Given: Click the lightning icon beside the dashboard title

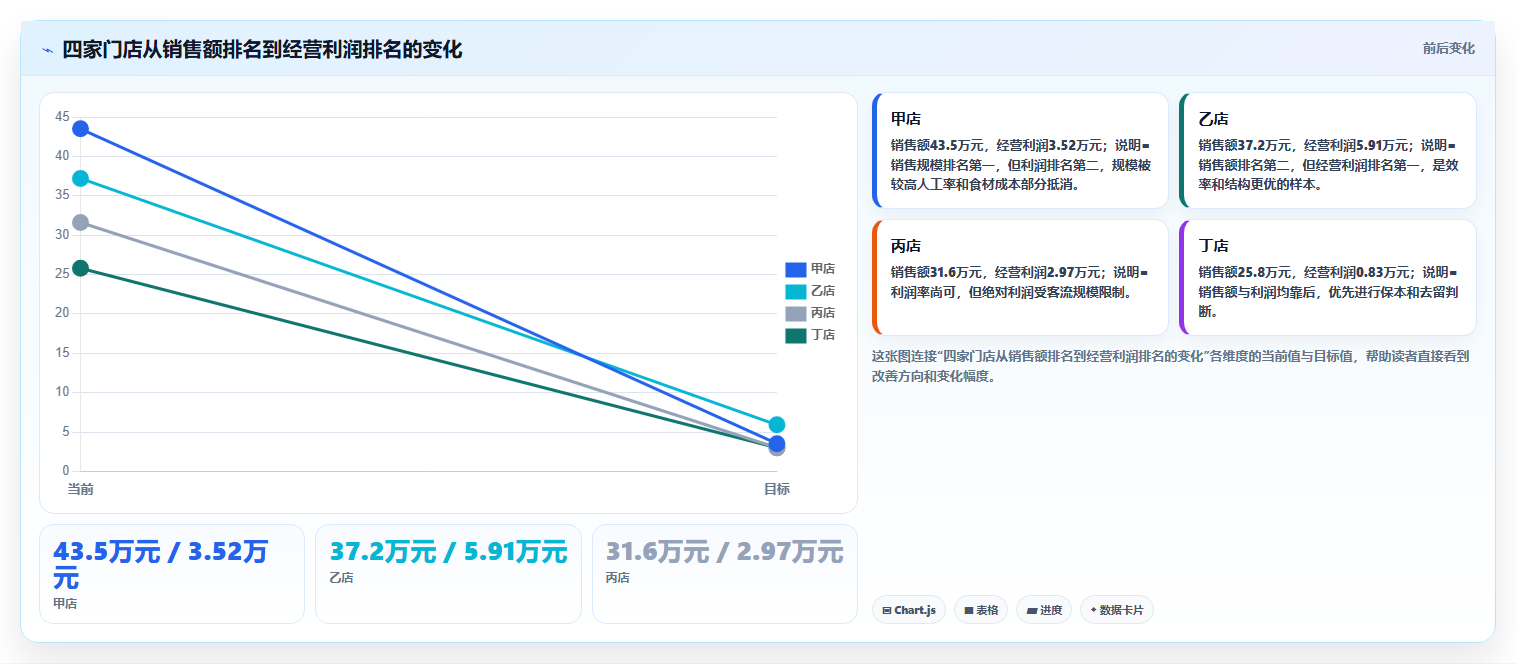Looking at the screenshot, I should click(47, 50).
